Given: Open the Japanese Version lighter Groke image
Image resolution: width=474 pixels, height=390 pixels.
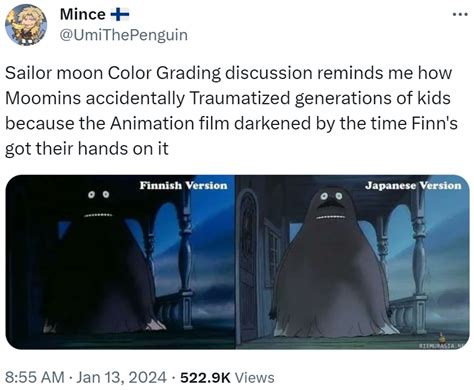Looking at the screenshot, I should click(353, 262).
